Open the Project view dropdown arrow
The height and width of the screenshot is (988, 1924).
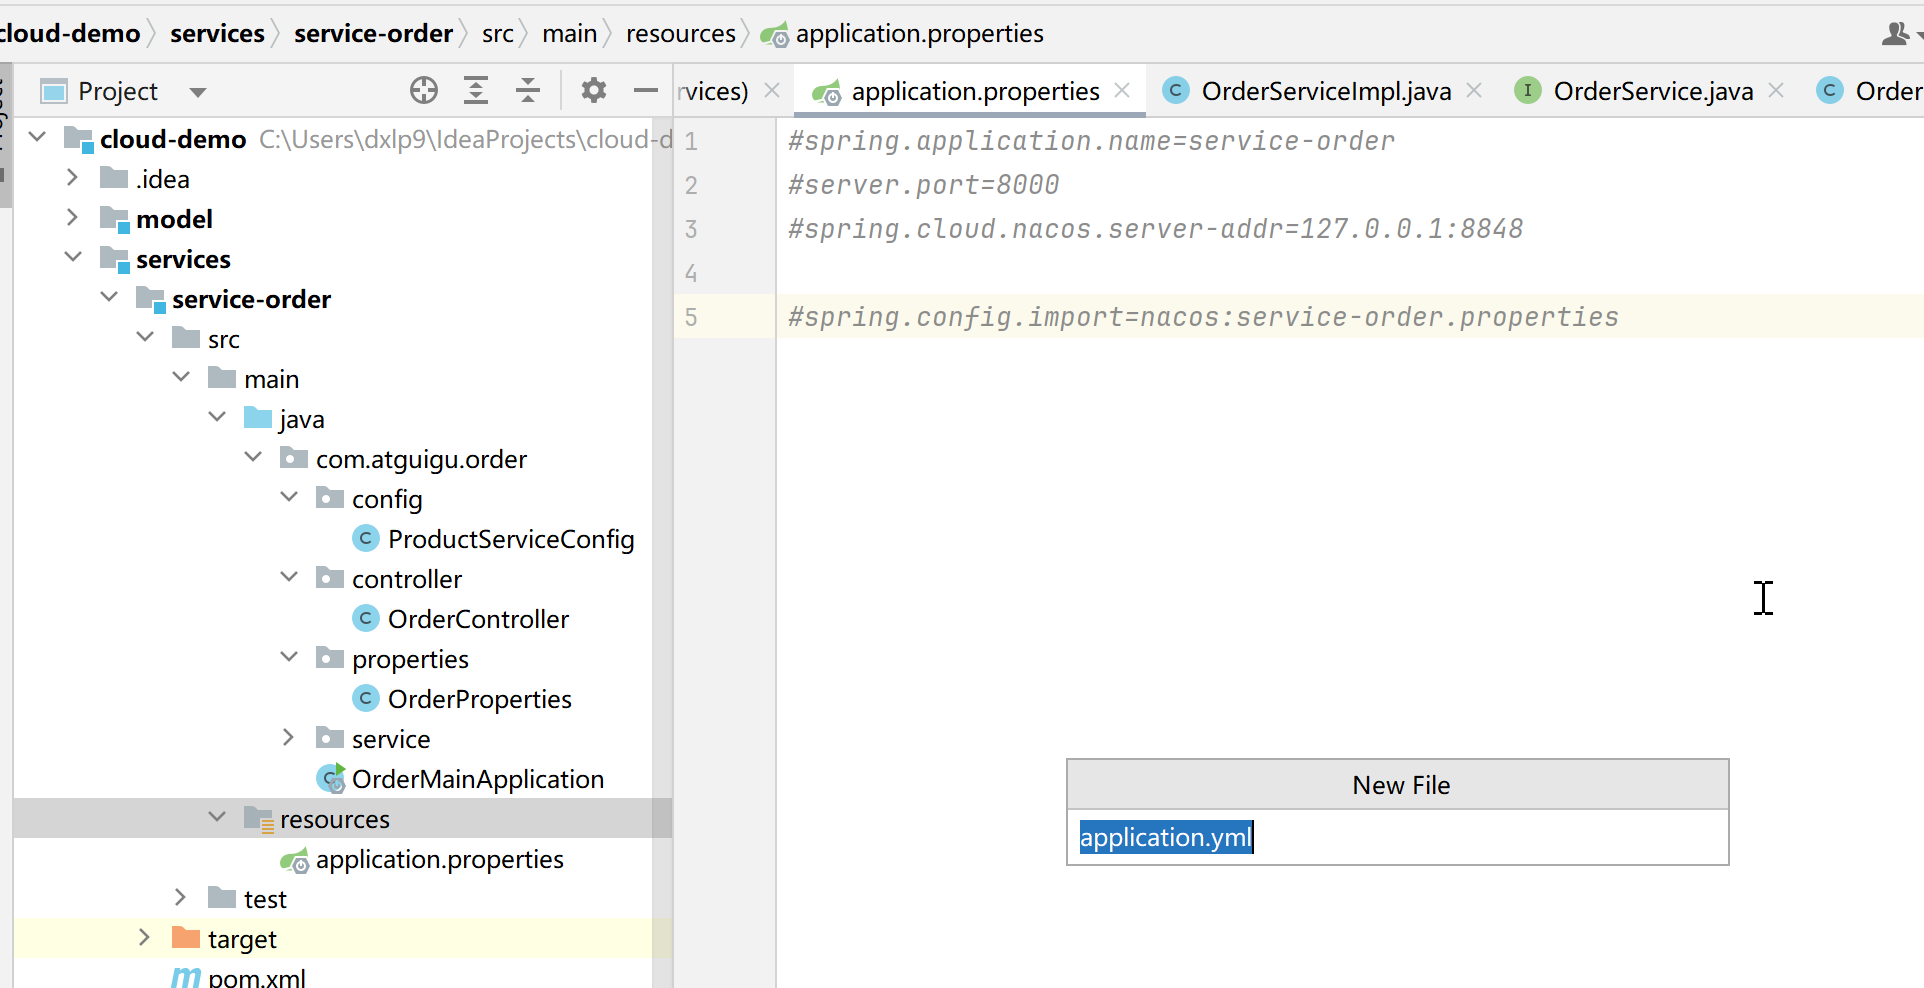pyautogui.click(x=198, y=92)
